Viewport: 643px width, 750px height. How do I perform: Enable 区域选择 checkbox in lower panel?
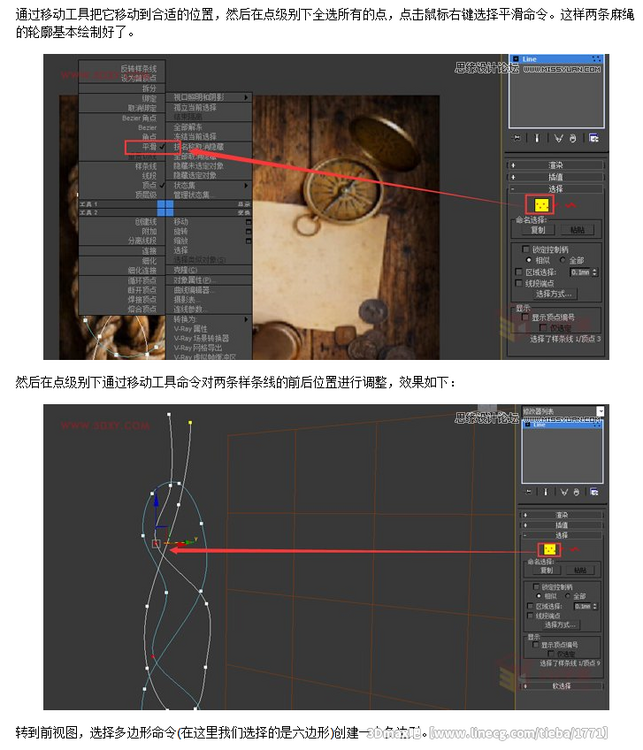[x=531, y=606]
